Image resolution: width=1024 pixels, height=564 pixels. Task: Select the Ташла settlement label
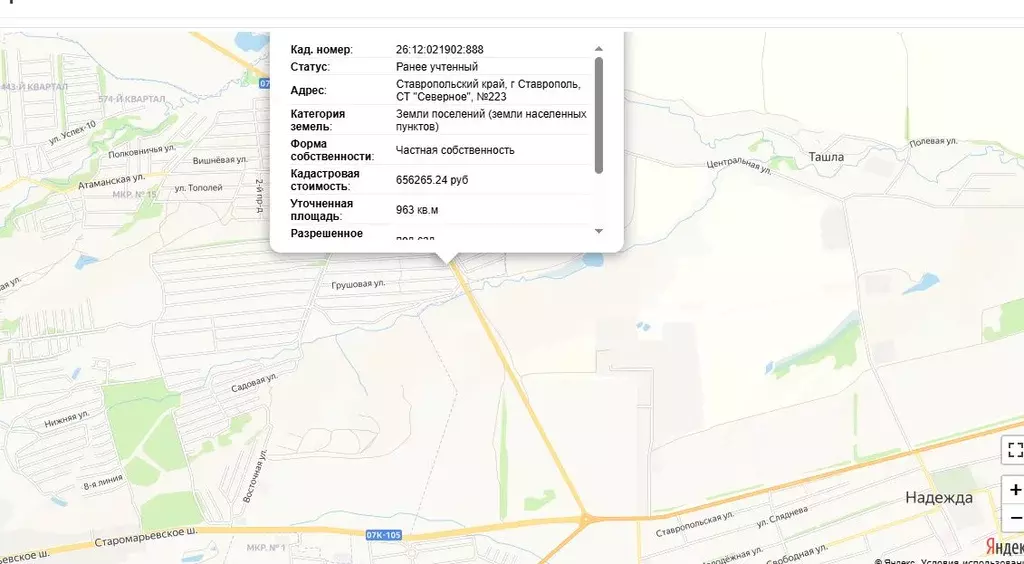[x=826, y=157]
